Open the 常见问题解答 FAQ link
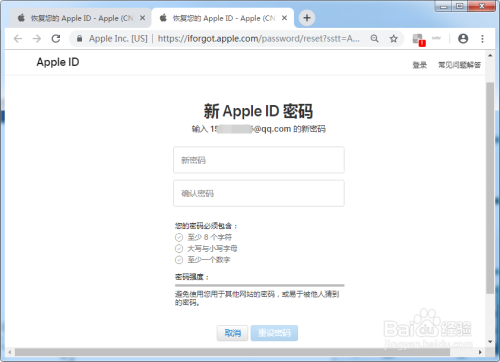500x362 pixels. click(459, 65)
